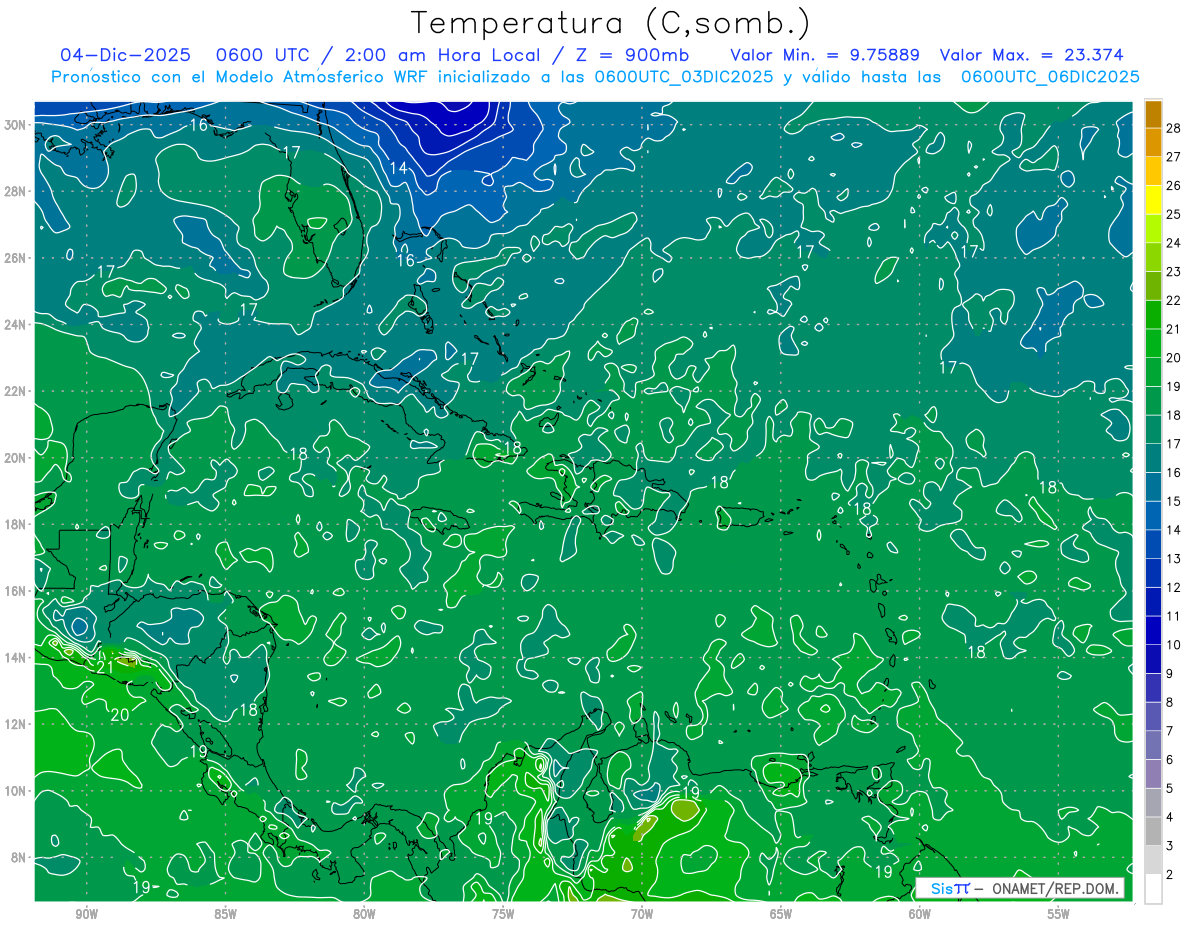The height and width of the screenshot is (927, 1200).
Task: Click the 'SisTT - ONAMET/REP.DOM.' credit label
Action: 1020,888
